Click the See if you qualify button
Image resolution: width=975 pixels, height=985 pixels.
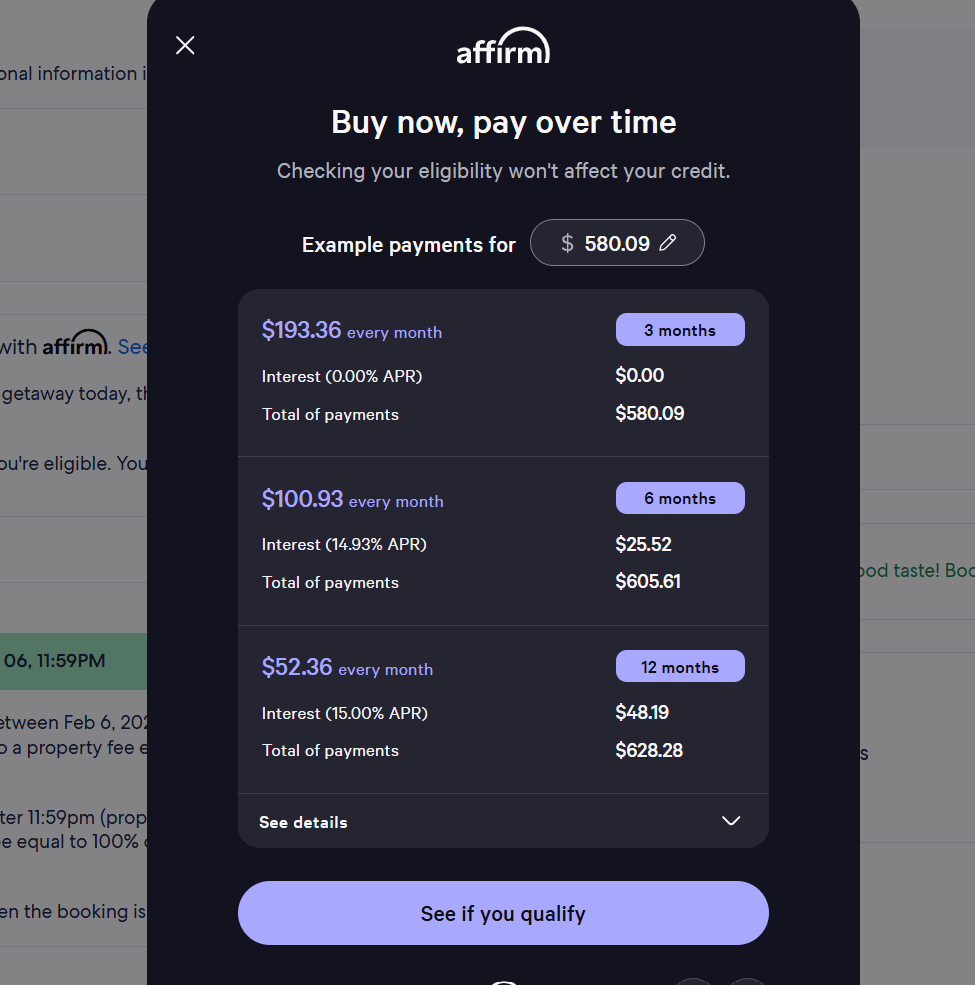[503, 912]
